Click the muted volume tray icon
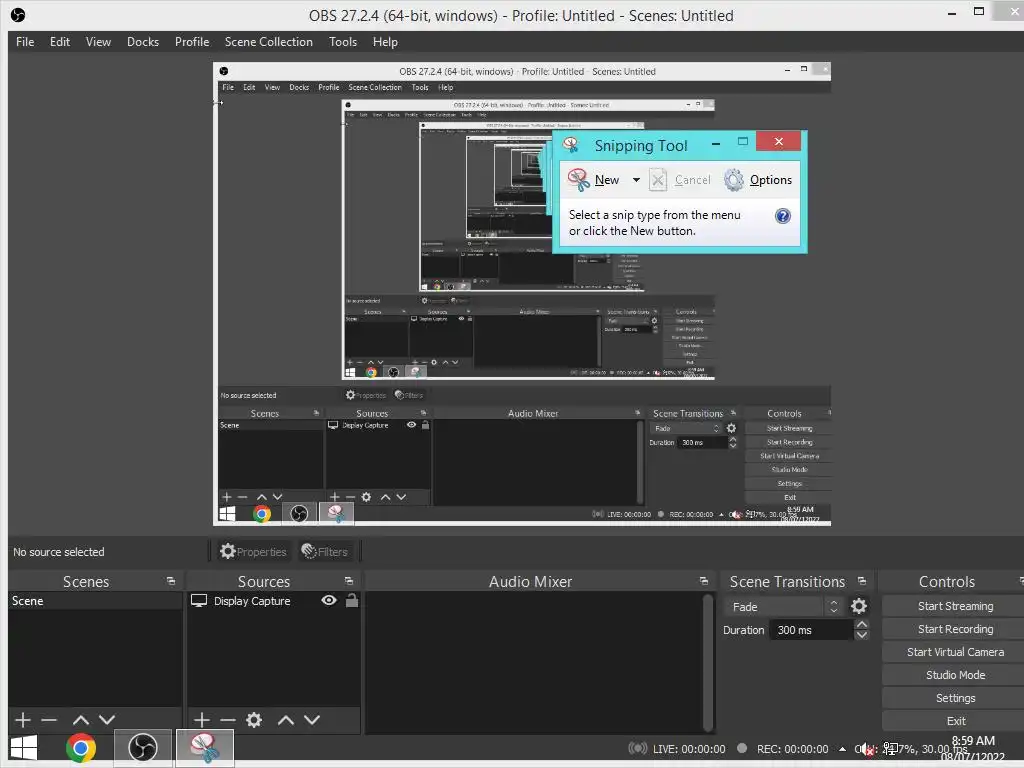 click(x=865, y=750)
